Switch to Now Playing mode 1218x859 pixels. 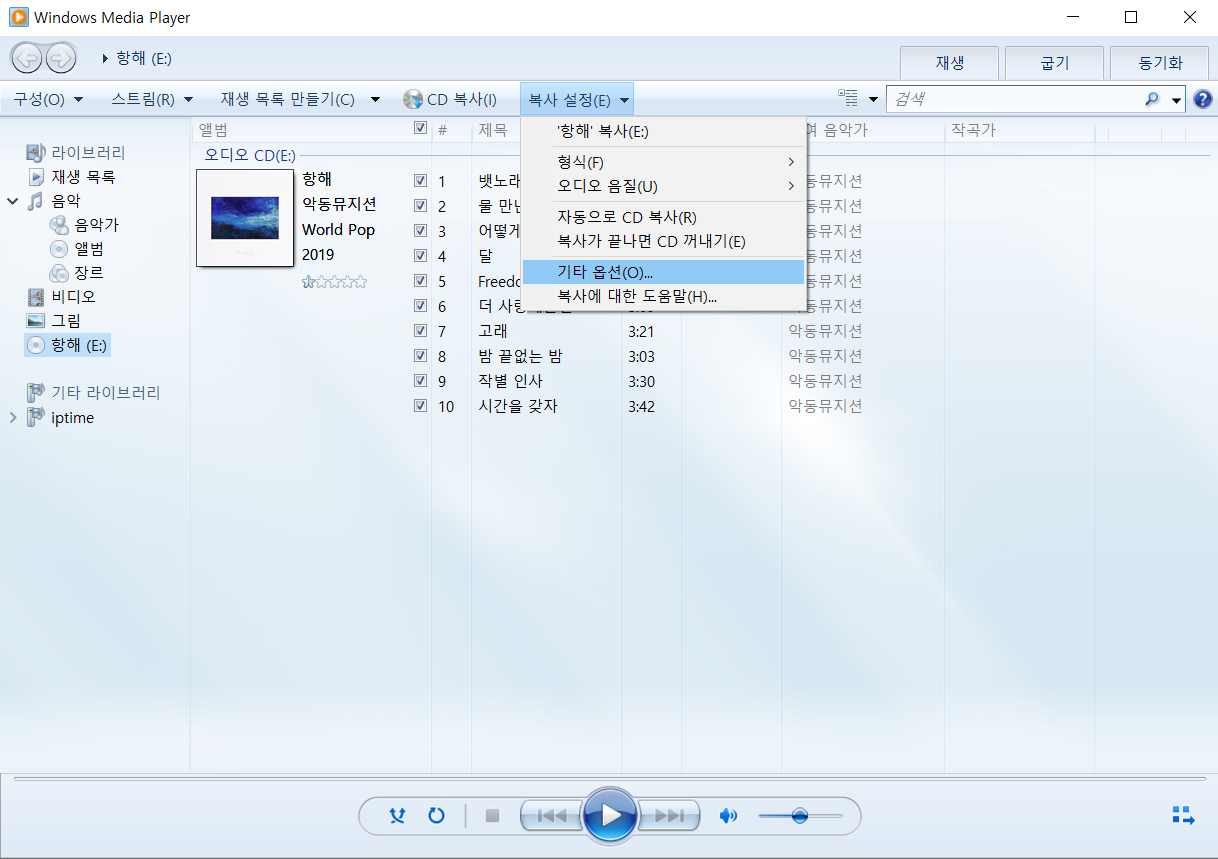click(x=1183, y=815)
